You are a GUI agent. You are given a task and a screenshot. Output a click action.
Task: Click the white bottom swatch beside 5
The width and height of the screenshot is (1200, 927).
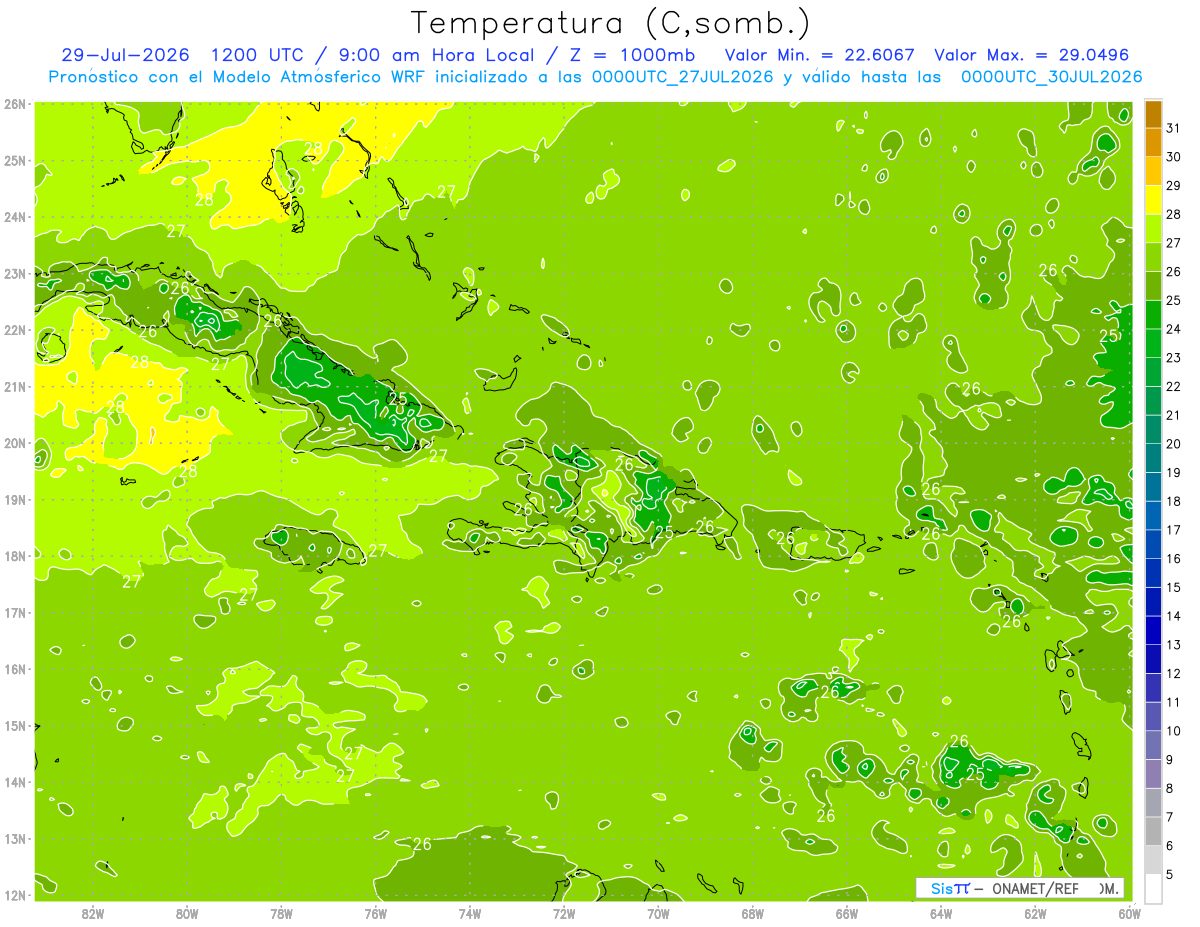coord(1153,888)
